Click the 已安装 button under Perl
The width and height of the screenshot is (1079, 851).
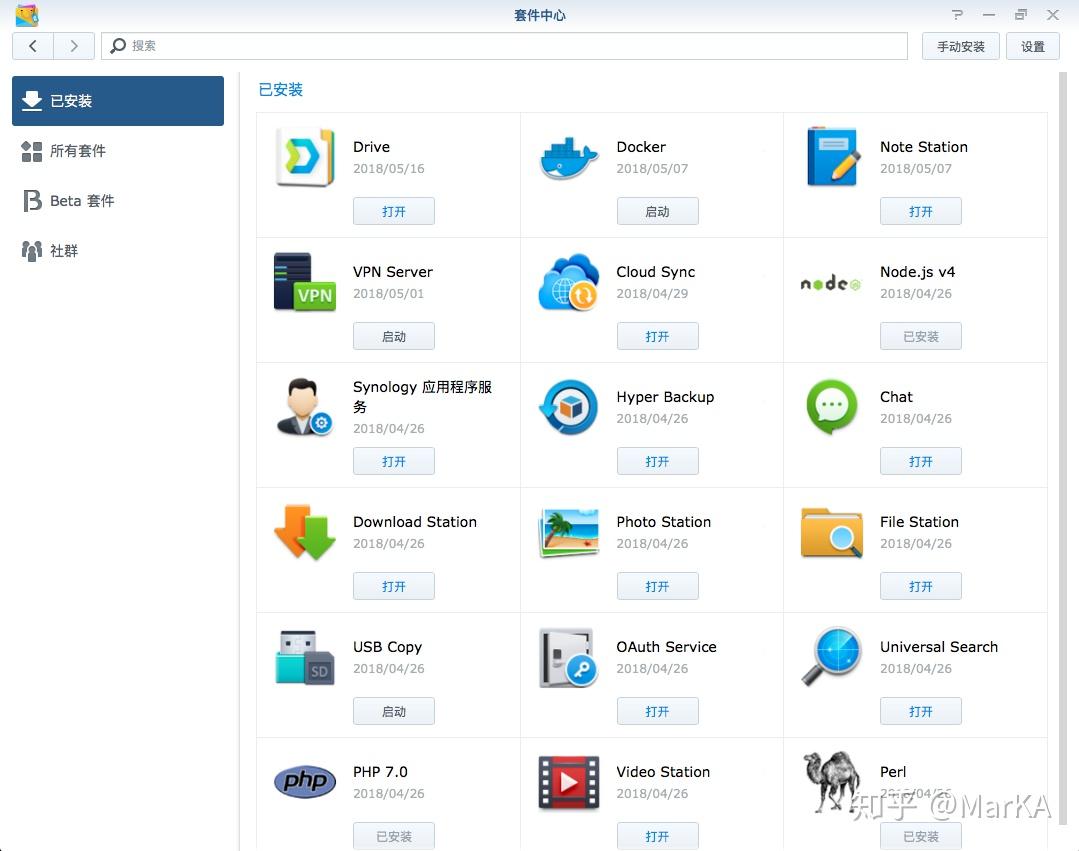(921, 836)
